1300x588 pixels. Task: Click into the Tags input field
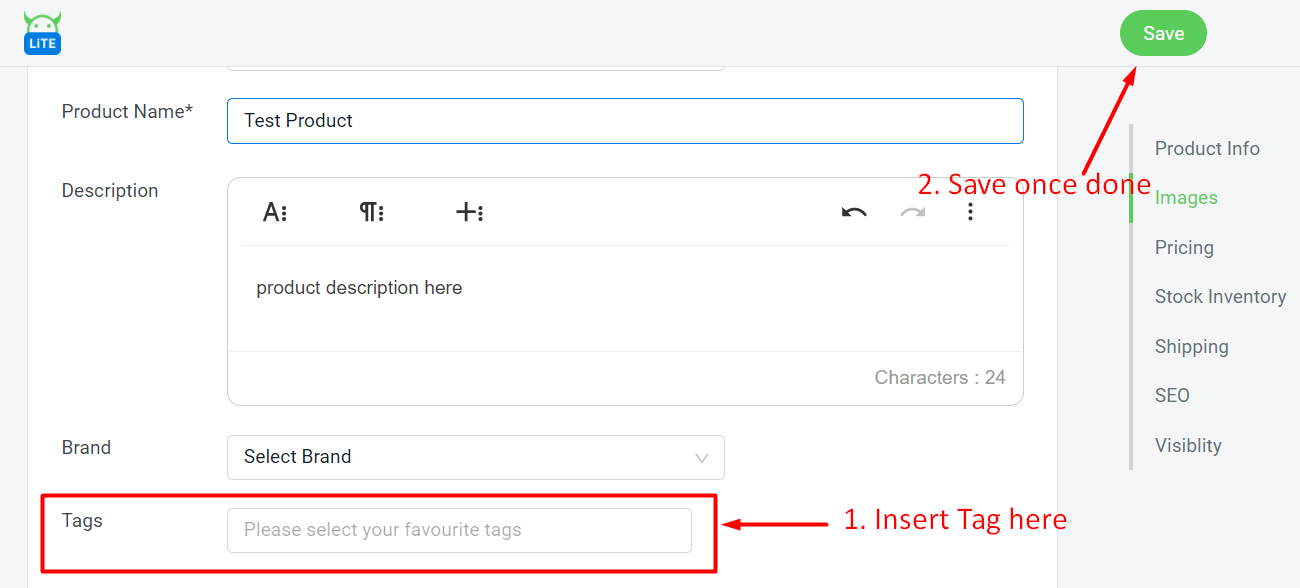coord(459,530)
